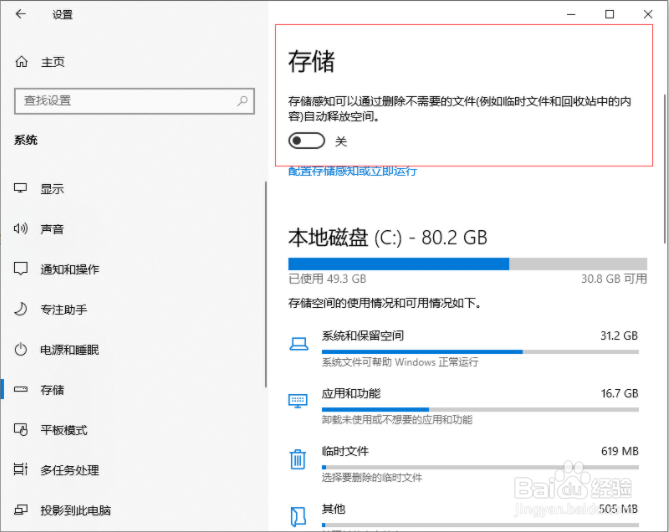Image resolution: width=670 pixels, height=532 pixels.
Task: Open the home page via house icon
Action: coord(21,62)
